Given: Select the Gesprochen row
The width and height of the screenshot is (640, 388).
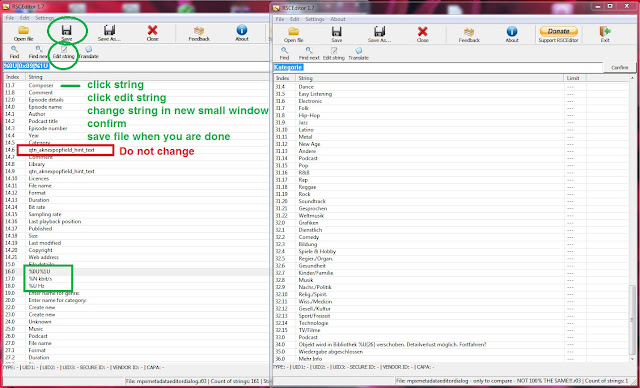Looking at the screenshot, I should coord(451,208).
